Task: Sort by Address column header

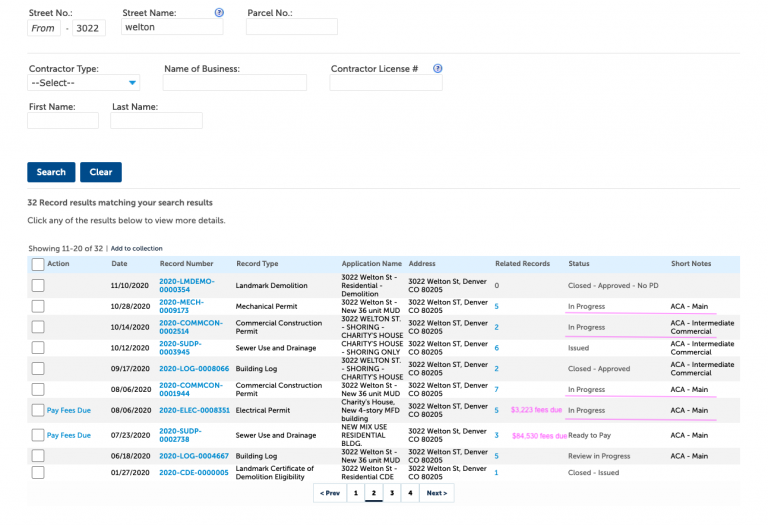Action: (422, 263)
